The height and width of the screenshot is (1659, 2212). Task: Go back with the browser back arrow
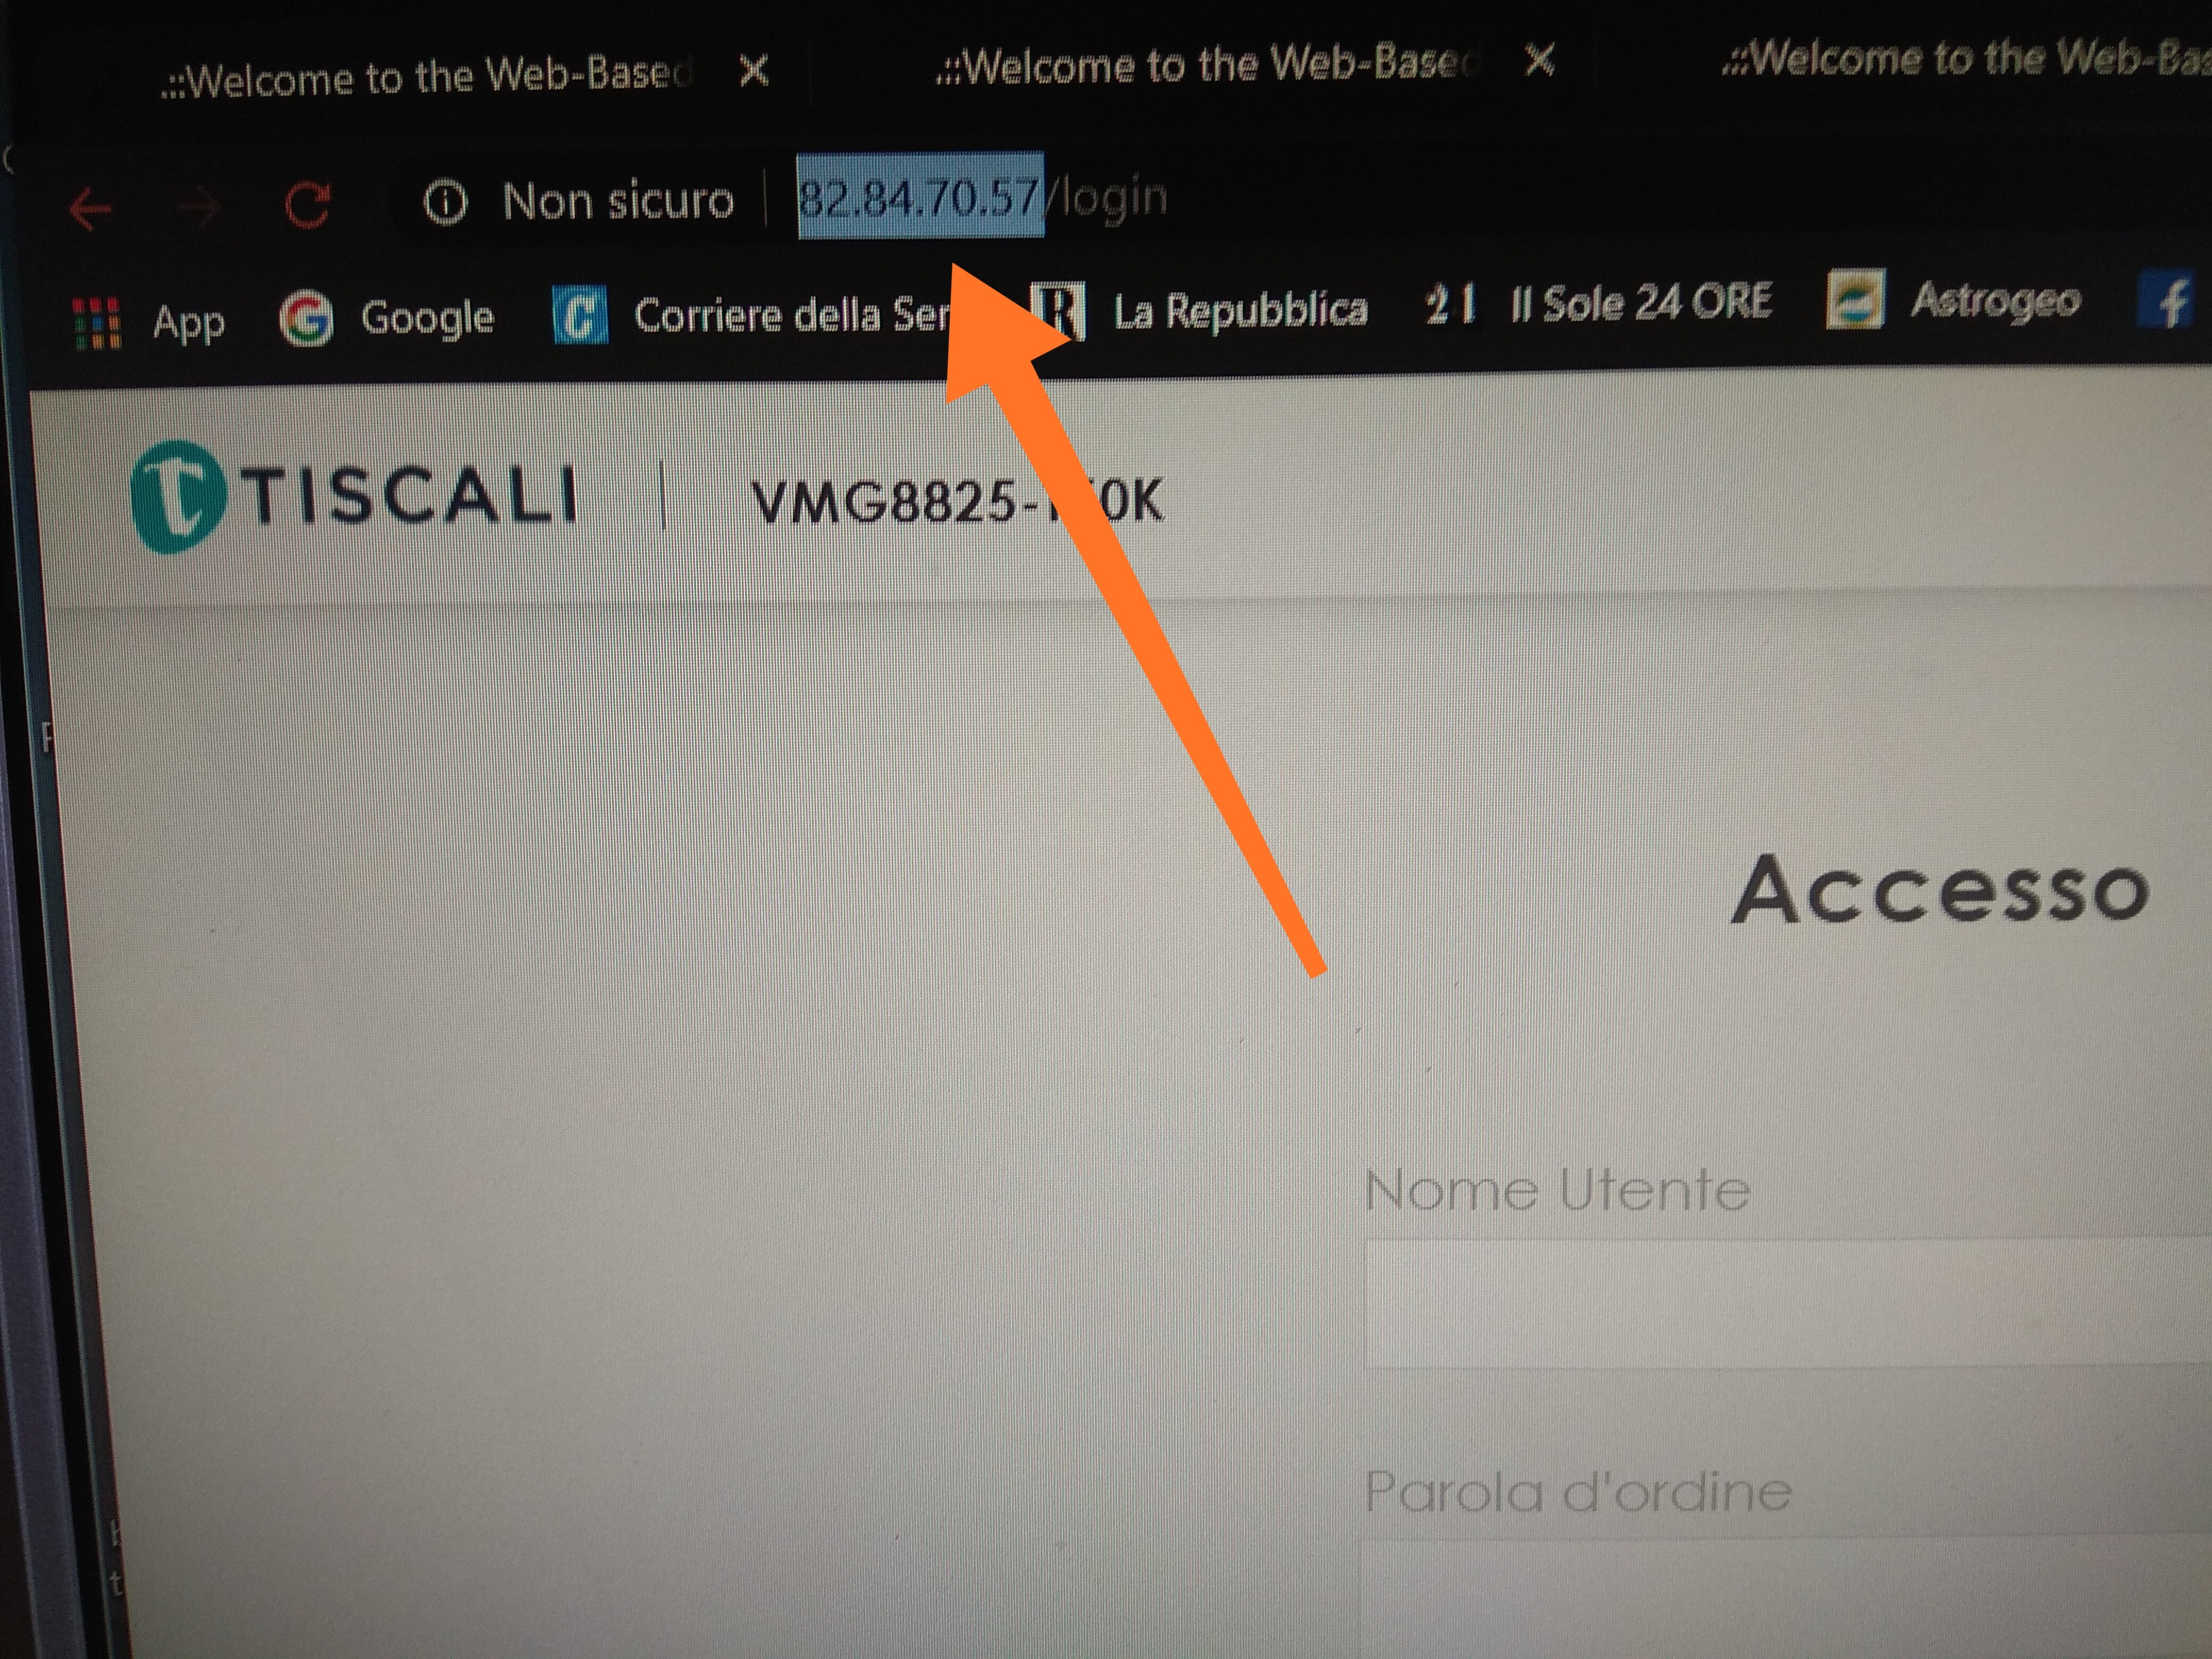(x=90, y=209)
